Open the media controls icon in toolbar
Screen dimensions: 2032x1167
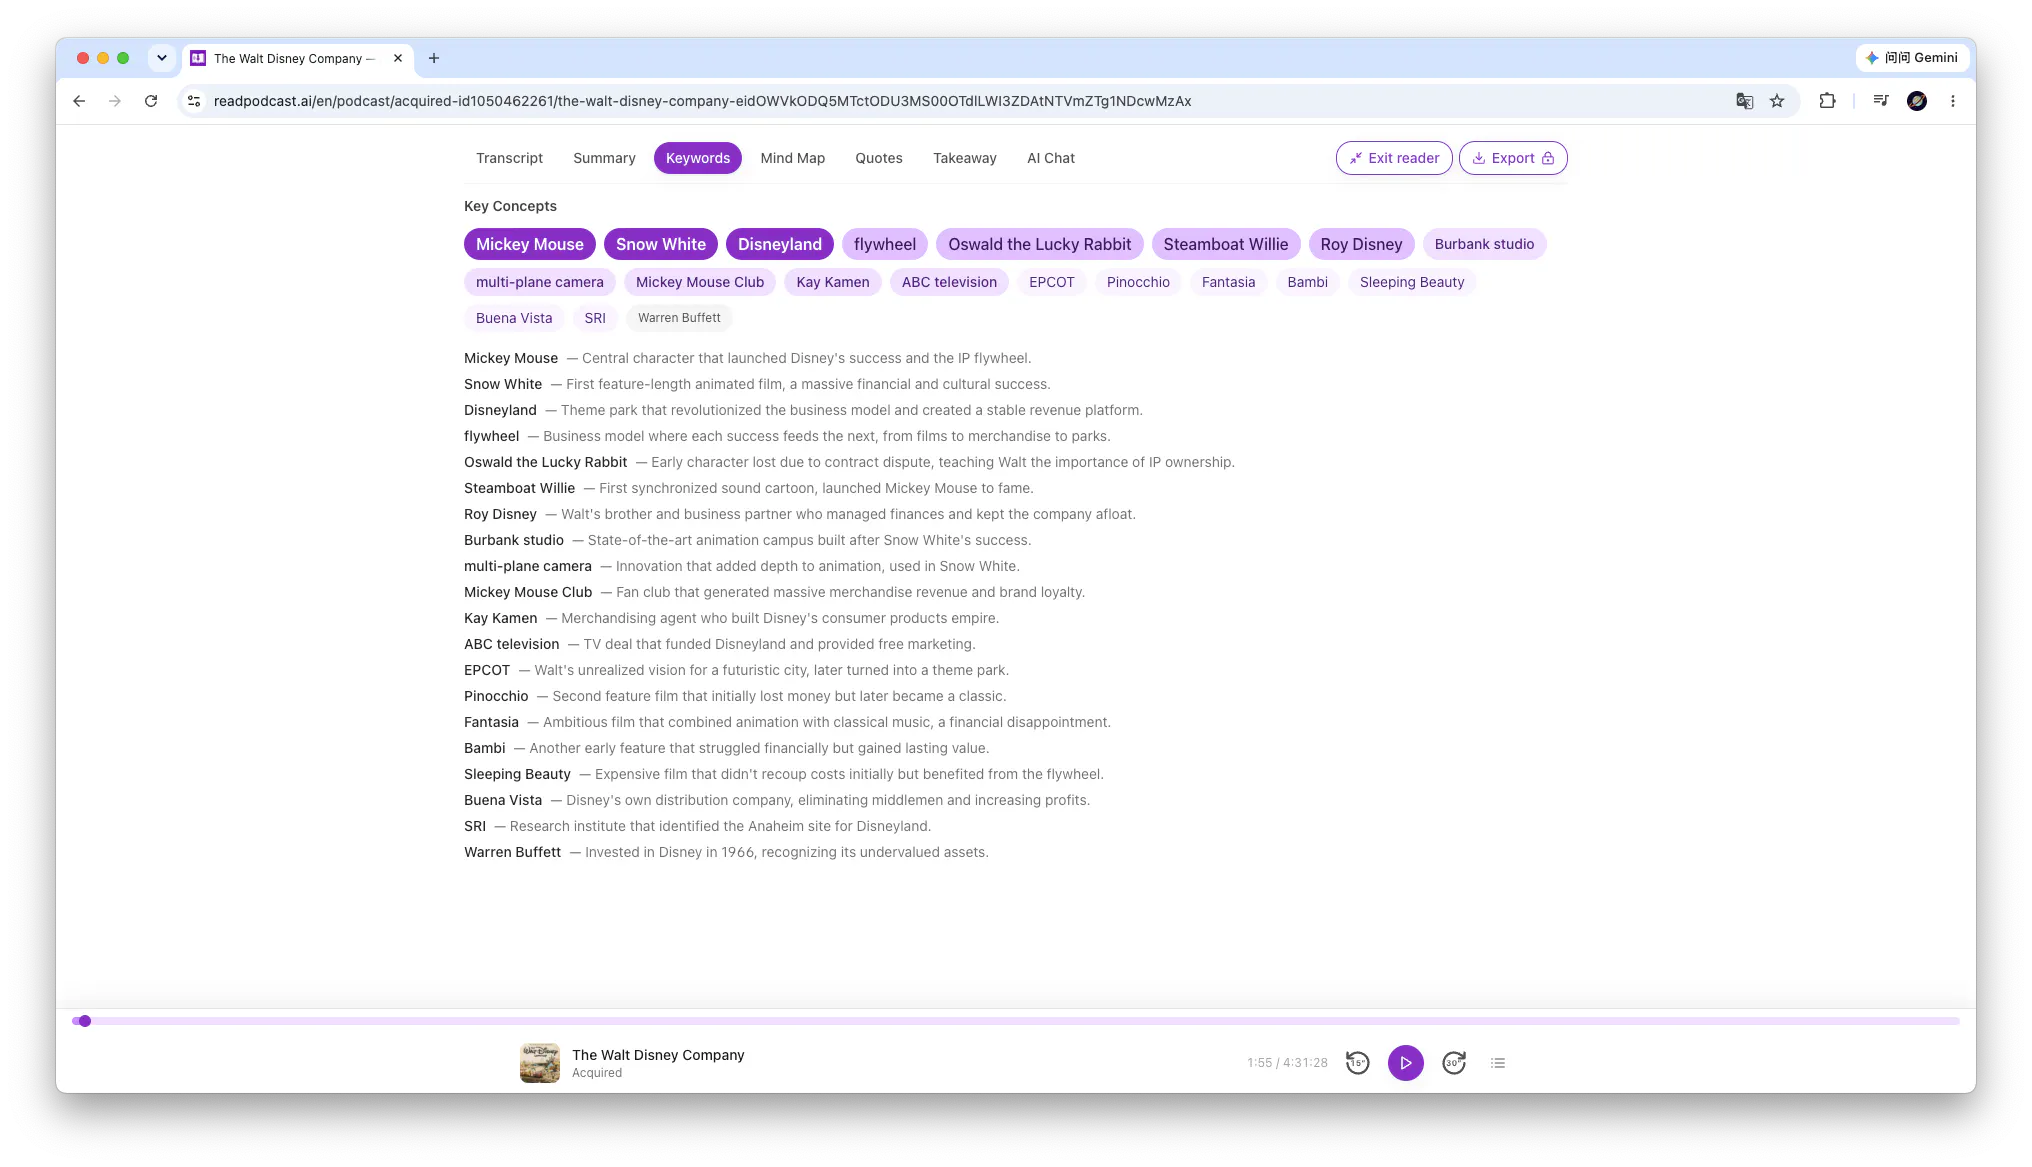click(1881, 101)
